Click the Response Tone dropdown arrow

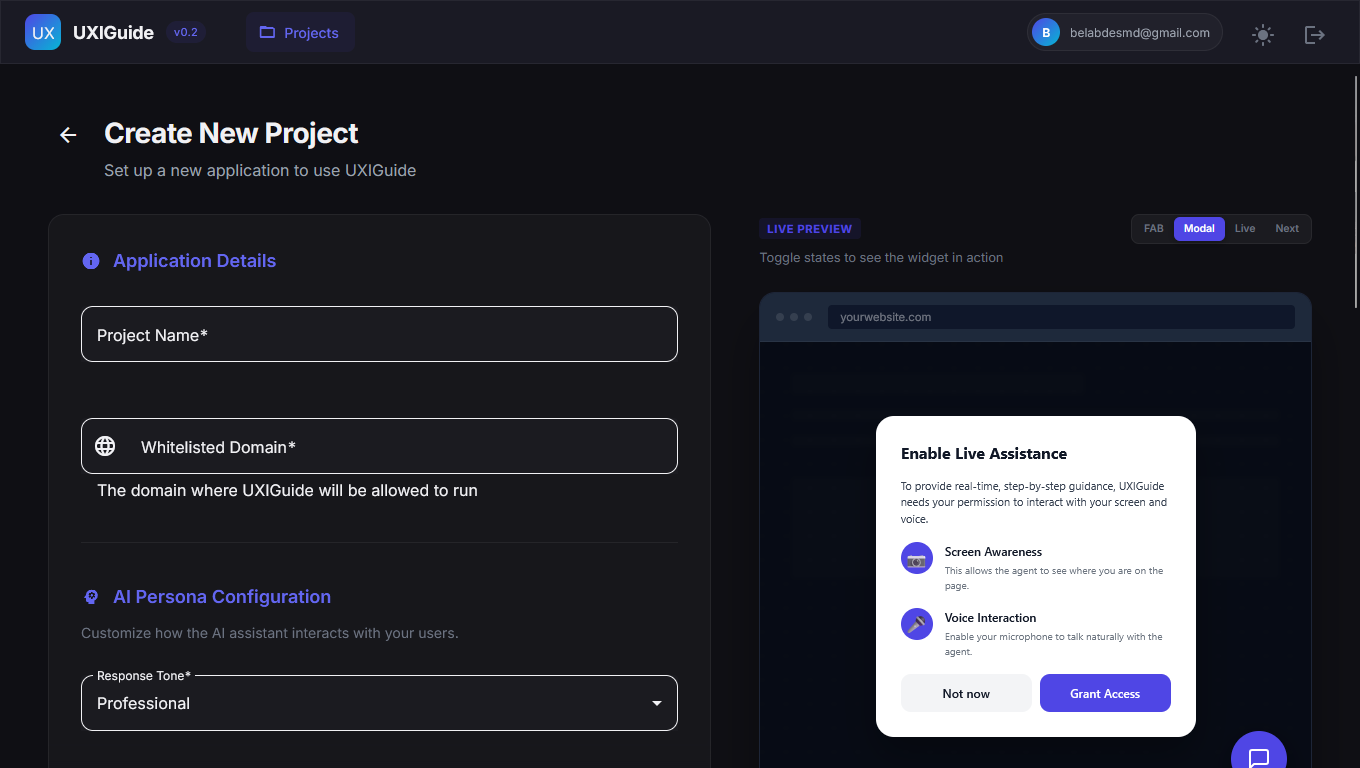[x=657, y=704]
